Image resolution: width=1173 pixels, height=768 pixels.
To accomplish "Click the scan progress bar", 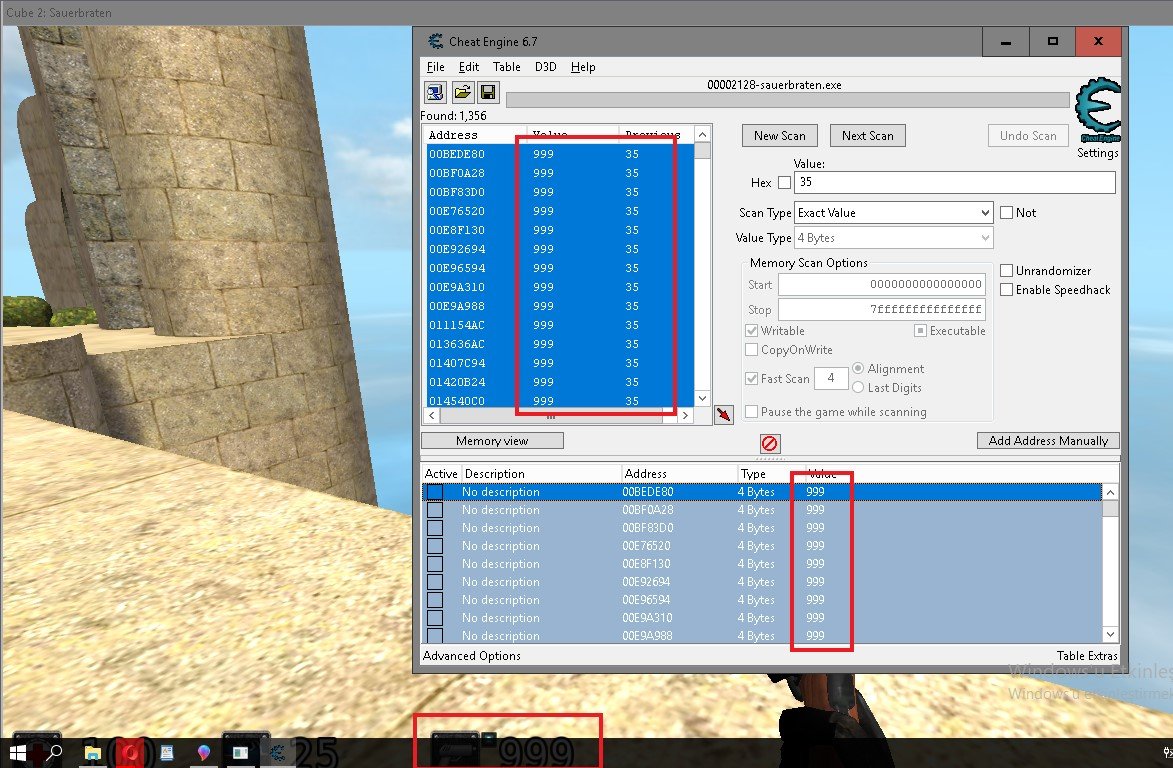I will [x=788, y=100].
